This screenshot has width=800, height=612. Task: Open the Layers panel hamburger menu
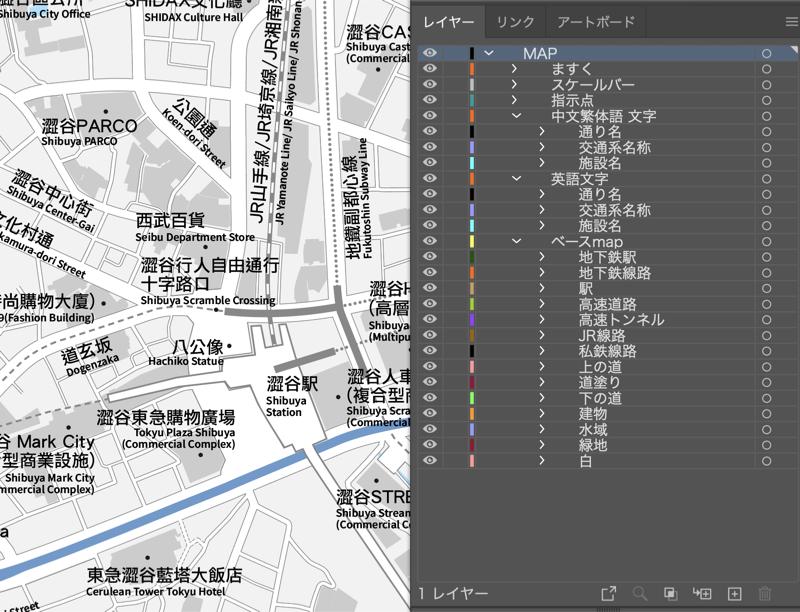792,22
